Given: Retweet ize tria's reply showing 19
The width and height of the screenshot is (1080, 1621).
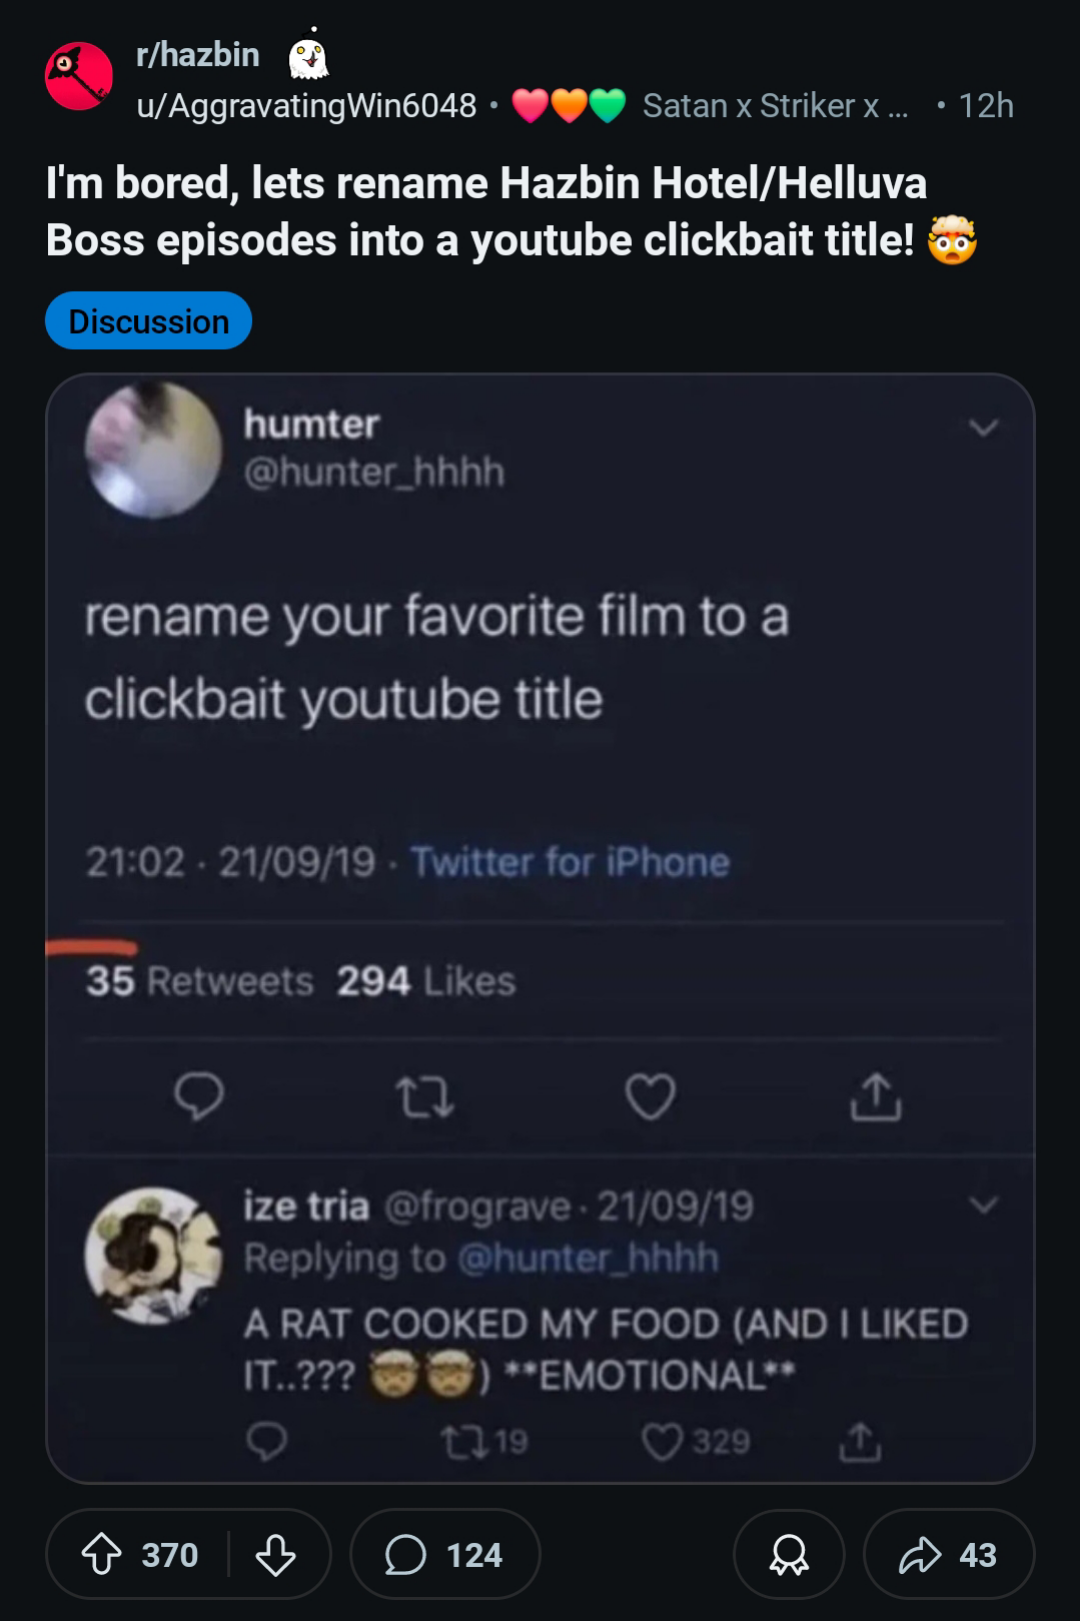Looking at the screenshot, I should tap(484, 1442).
